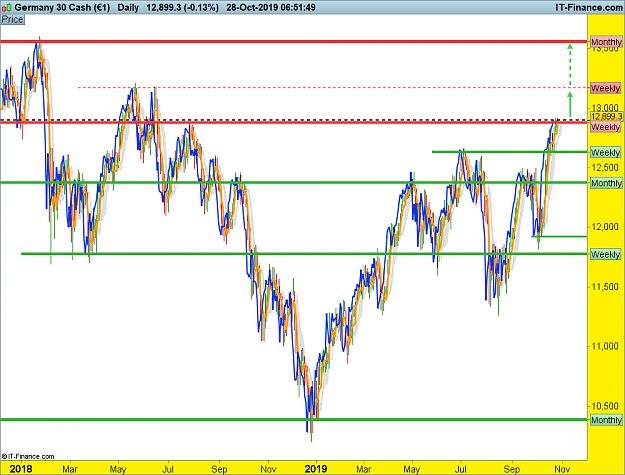
Task: Select green Monthly label below 12,500
Action: (x=606, y=183)
